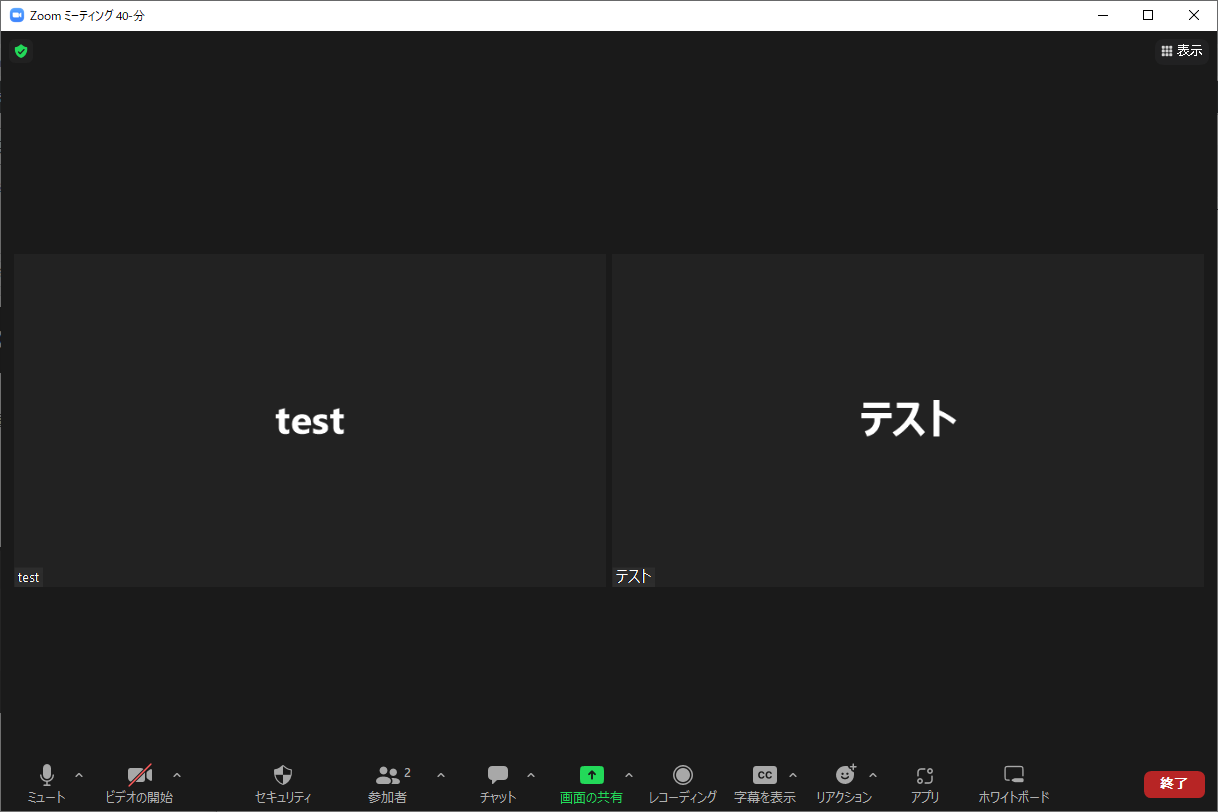Expand video options arrow next to camera
This screenshot has height=812, width=1218.
coord(177,775)
